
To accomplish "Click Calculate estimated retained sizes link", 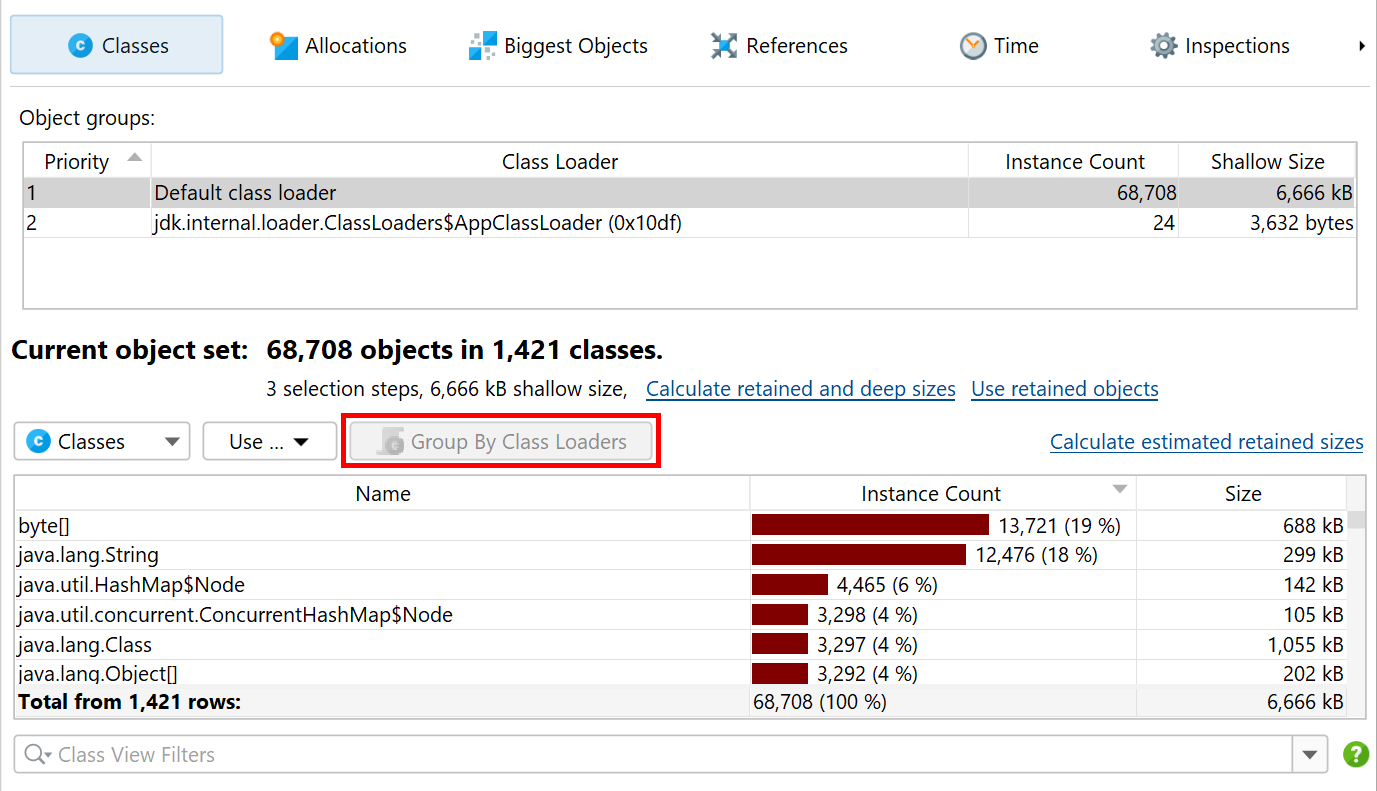I will click(1207, 442).
